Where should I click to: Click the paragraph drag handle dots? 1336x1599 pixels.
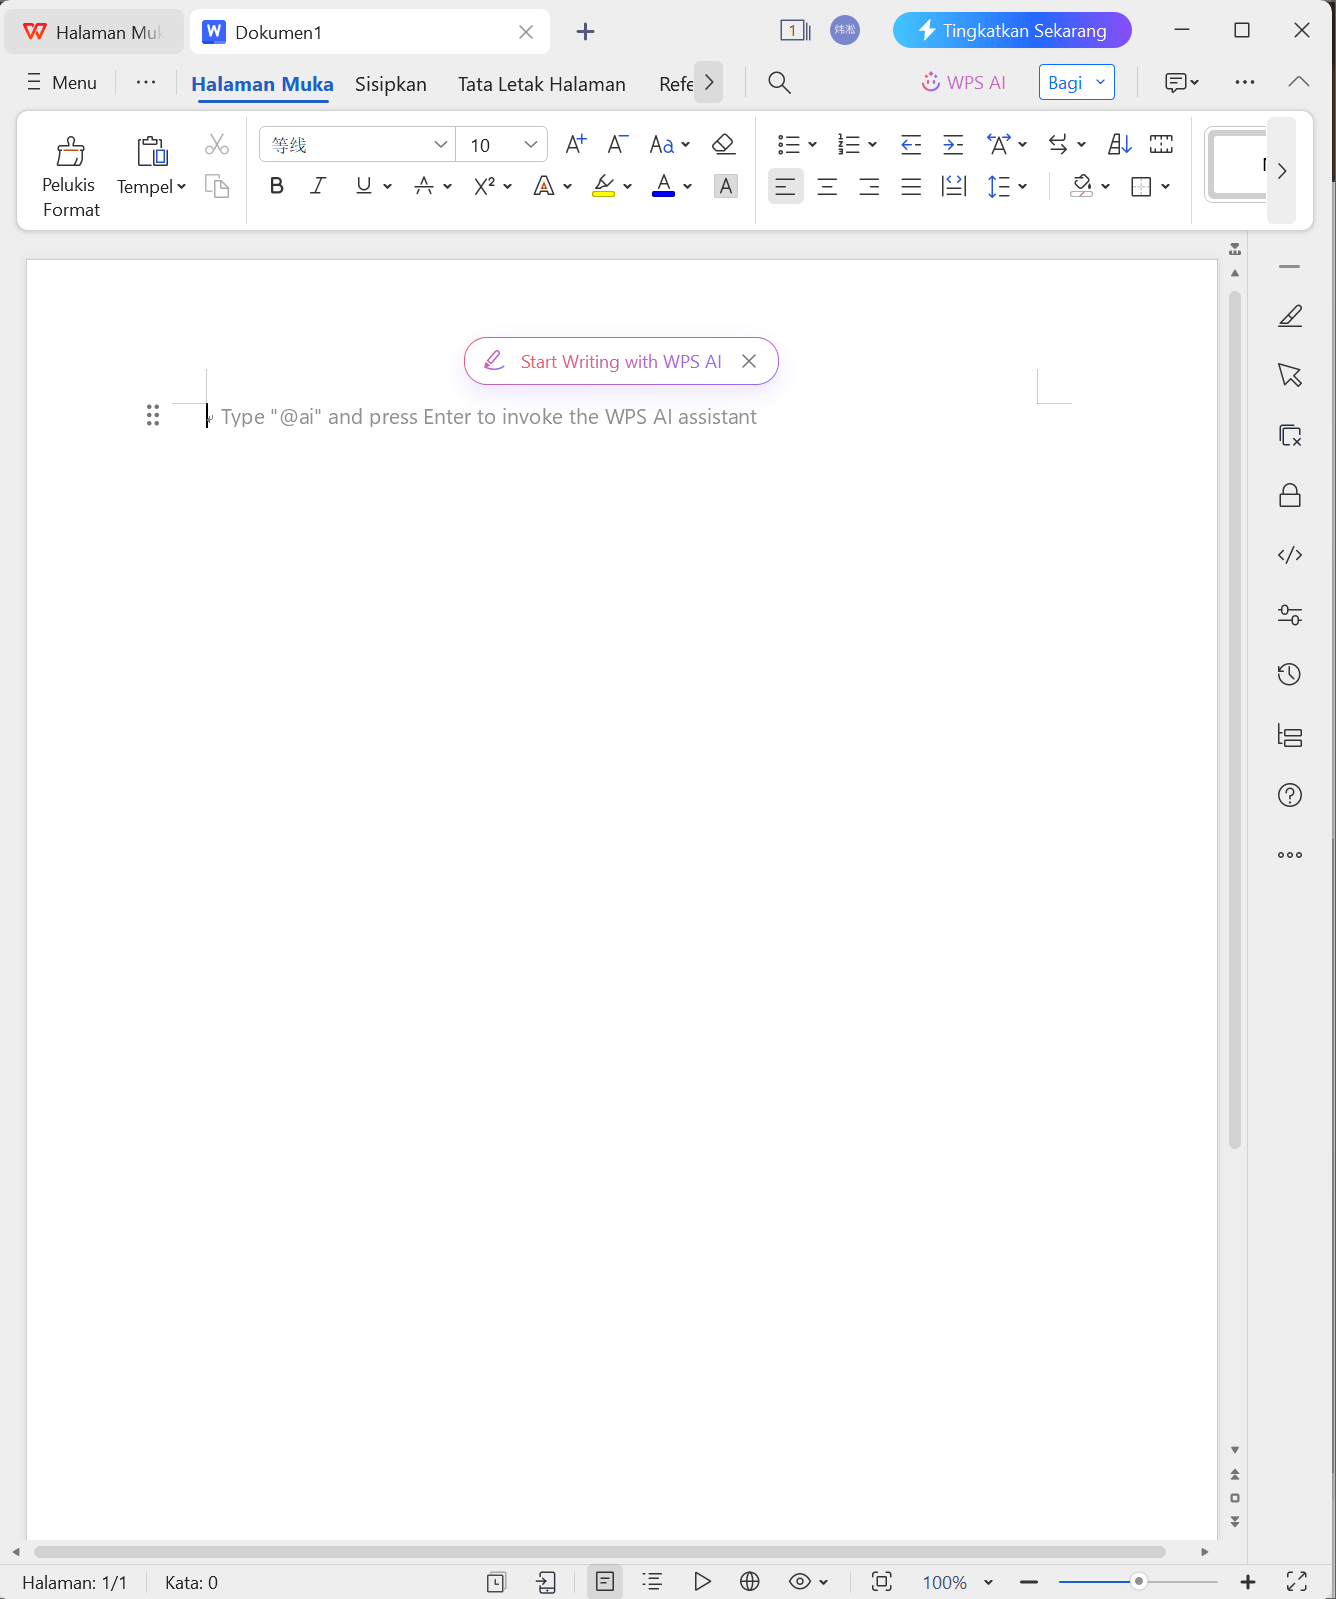(153, 415)
